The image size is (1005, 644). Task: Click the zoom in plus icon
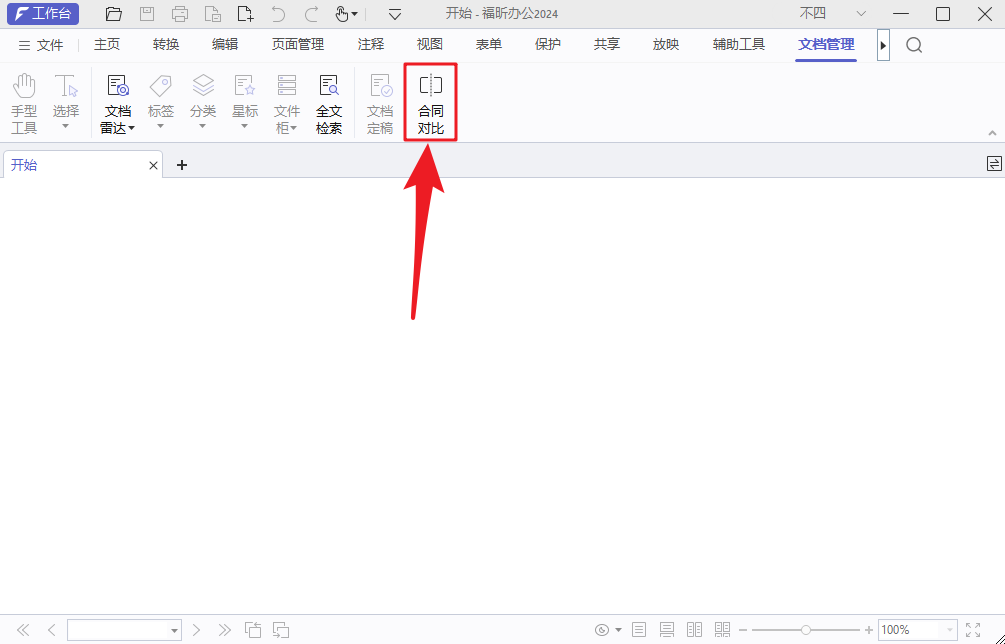point(868,630)
